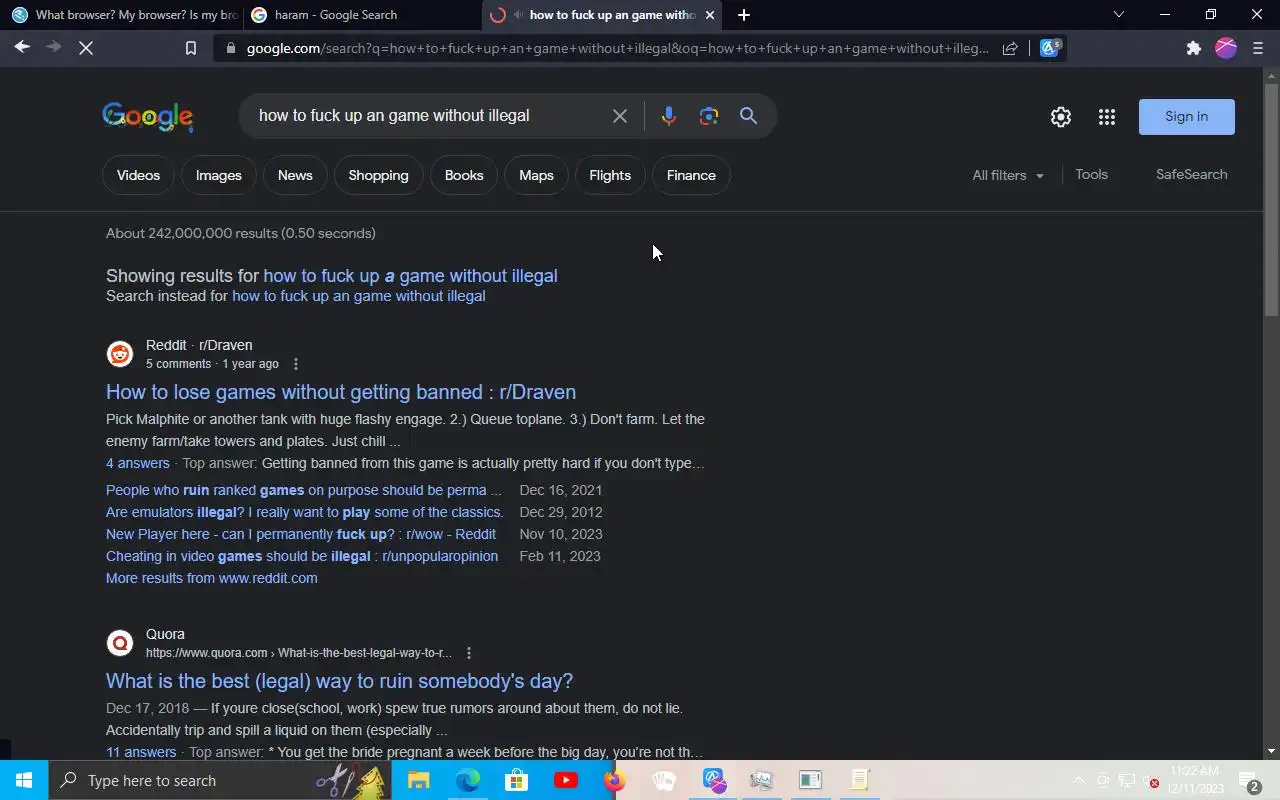Expand the All filters dropdown
Screen dimensions: 1280x800
tap(1008, 175)
